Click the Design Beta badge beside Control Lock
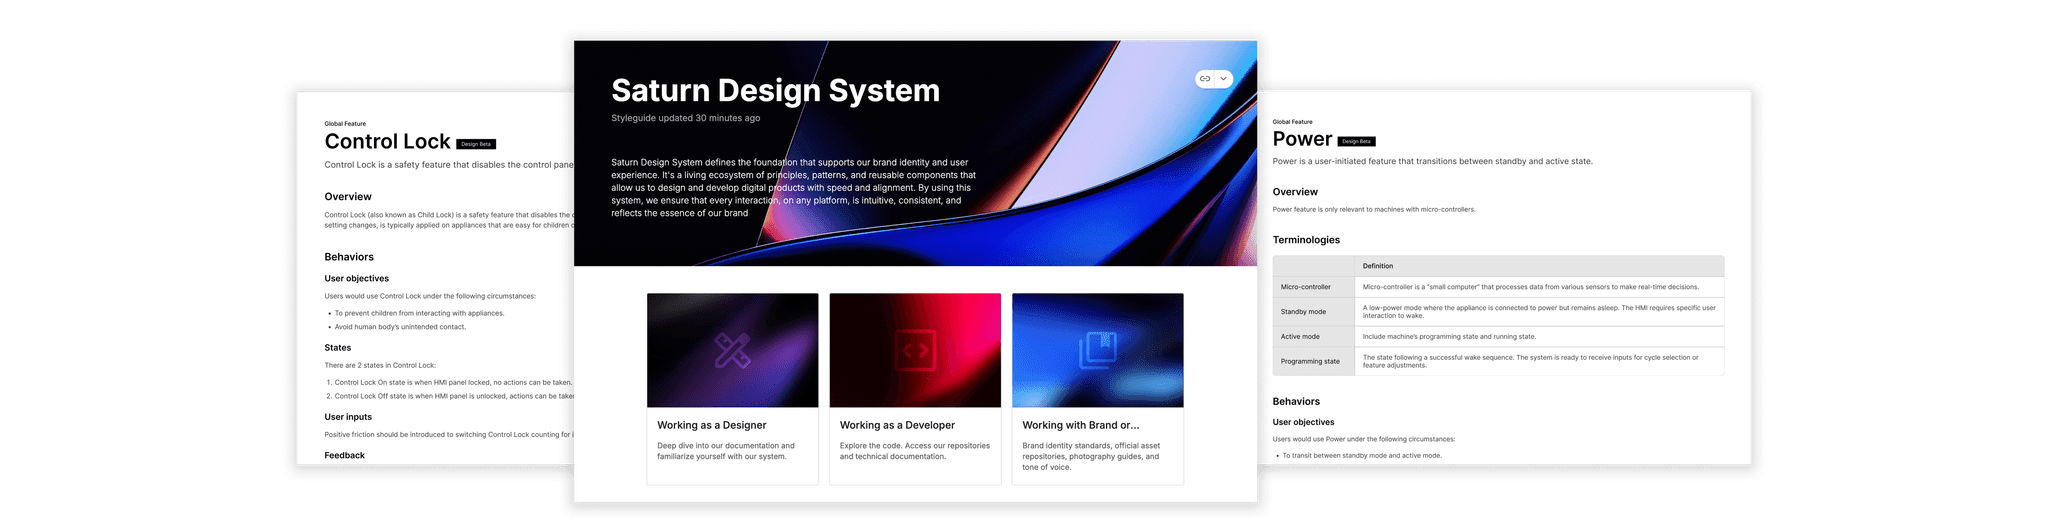The height and width of the screenshot is (523, 2048). point(476,144)
